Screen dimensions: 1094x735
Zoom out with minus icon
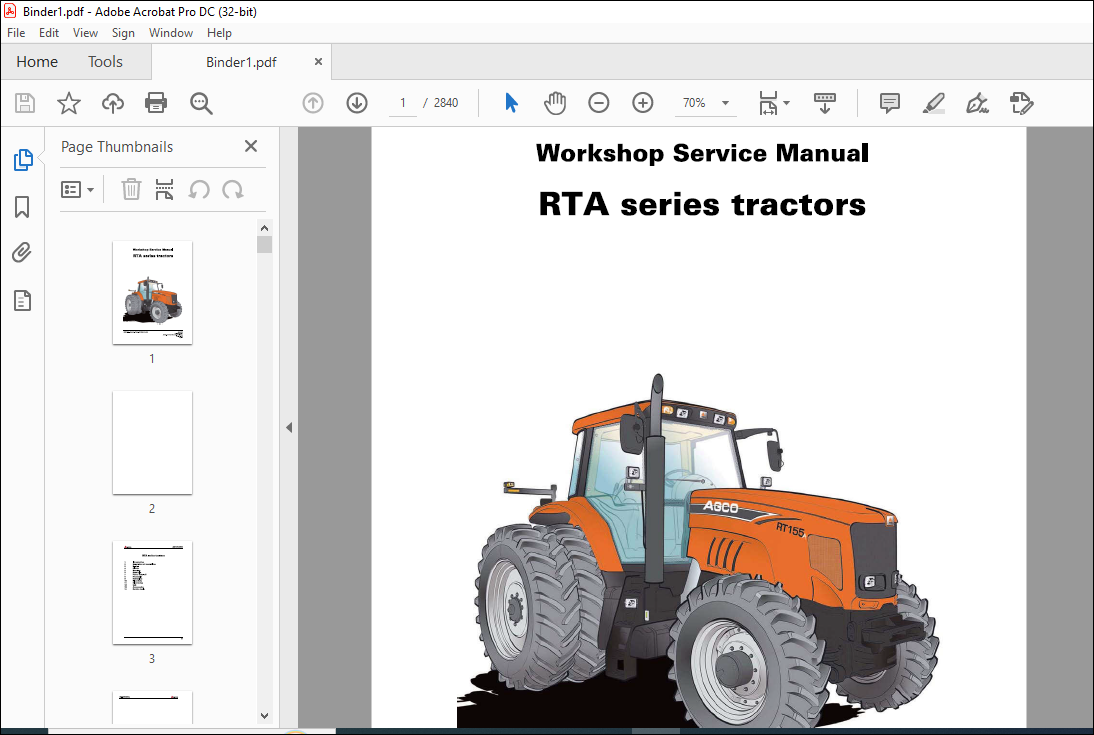(x=599, y=103)
